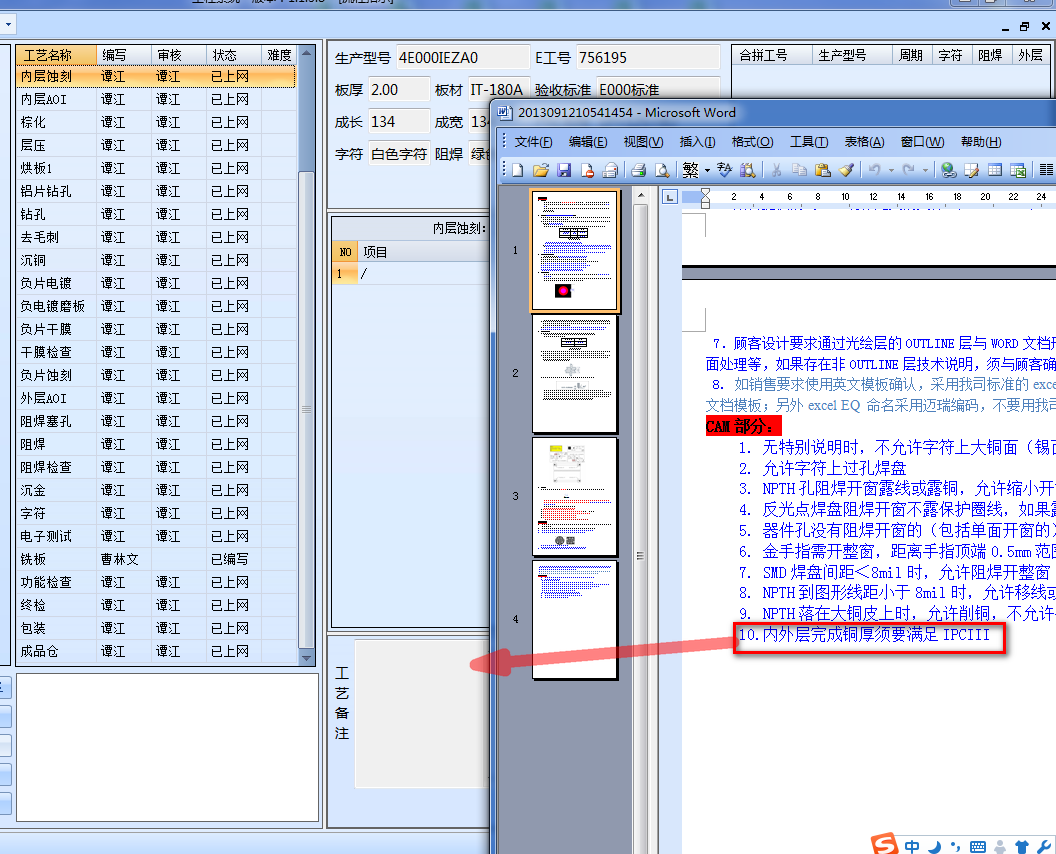Click the 繁 Chinese conversion icon

pyautogui.click(x=690, y=170)
